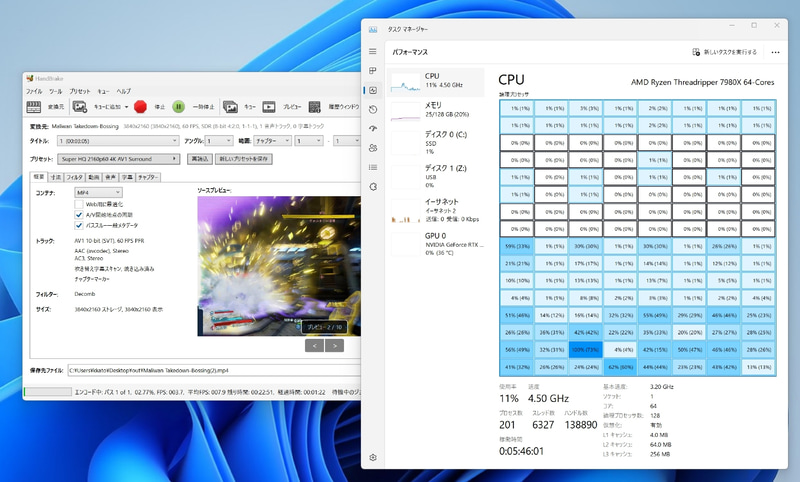
Task: Switch to the フィルタ tab
Action: tap(74, 177)
